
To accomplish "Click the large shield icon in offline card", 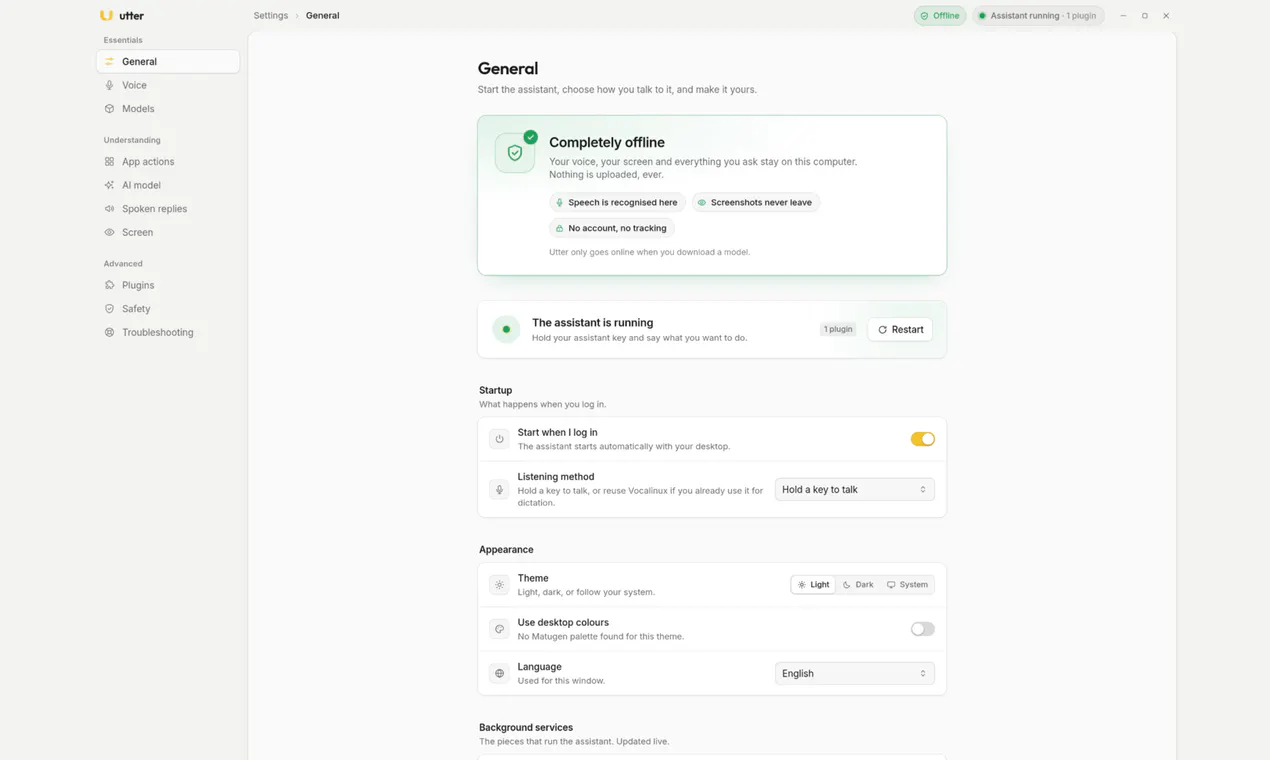I will pos(515,153).
